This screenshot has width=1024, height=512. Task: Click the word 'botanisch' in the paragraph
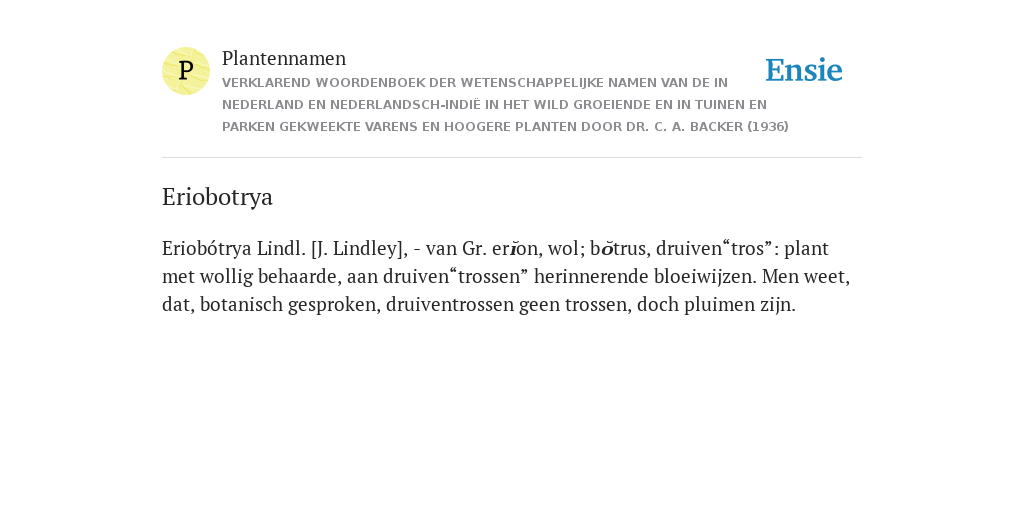241,305
